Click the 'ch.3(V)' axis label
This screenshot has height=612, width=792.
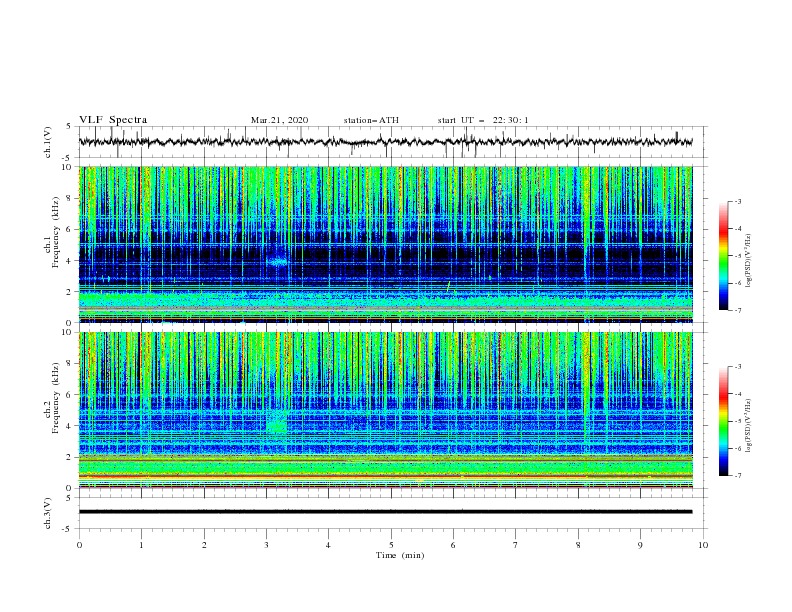[x=48, y=514]
